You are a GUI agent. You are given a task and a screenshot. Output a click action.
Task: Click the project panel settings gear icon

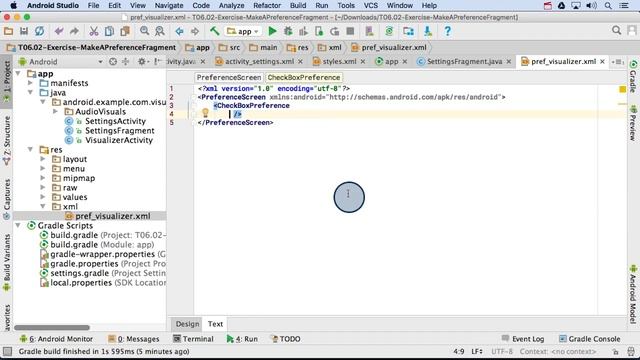[142, 62]
